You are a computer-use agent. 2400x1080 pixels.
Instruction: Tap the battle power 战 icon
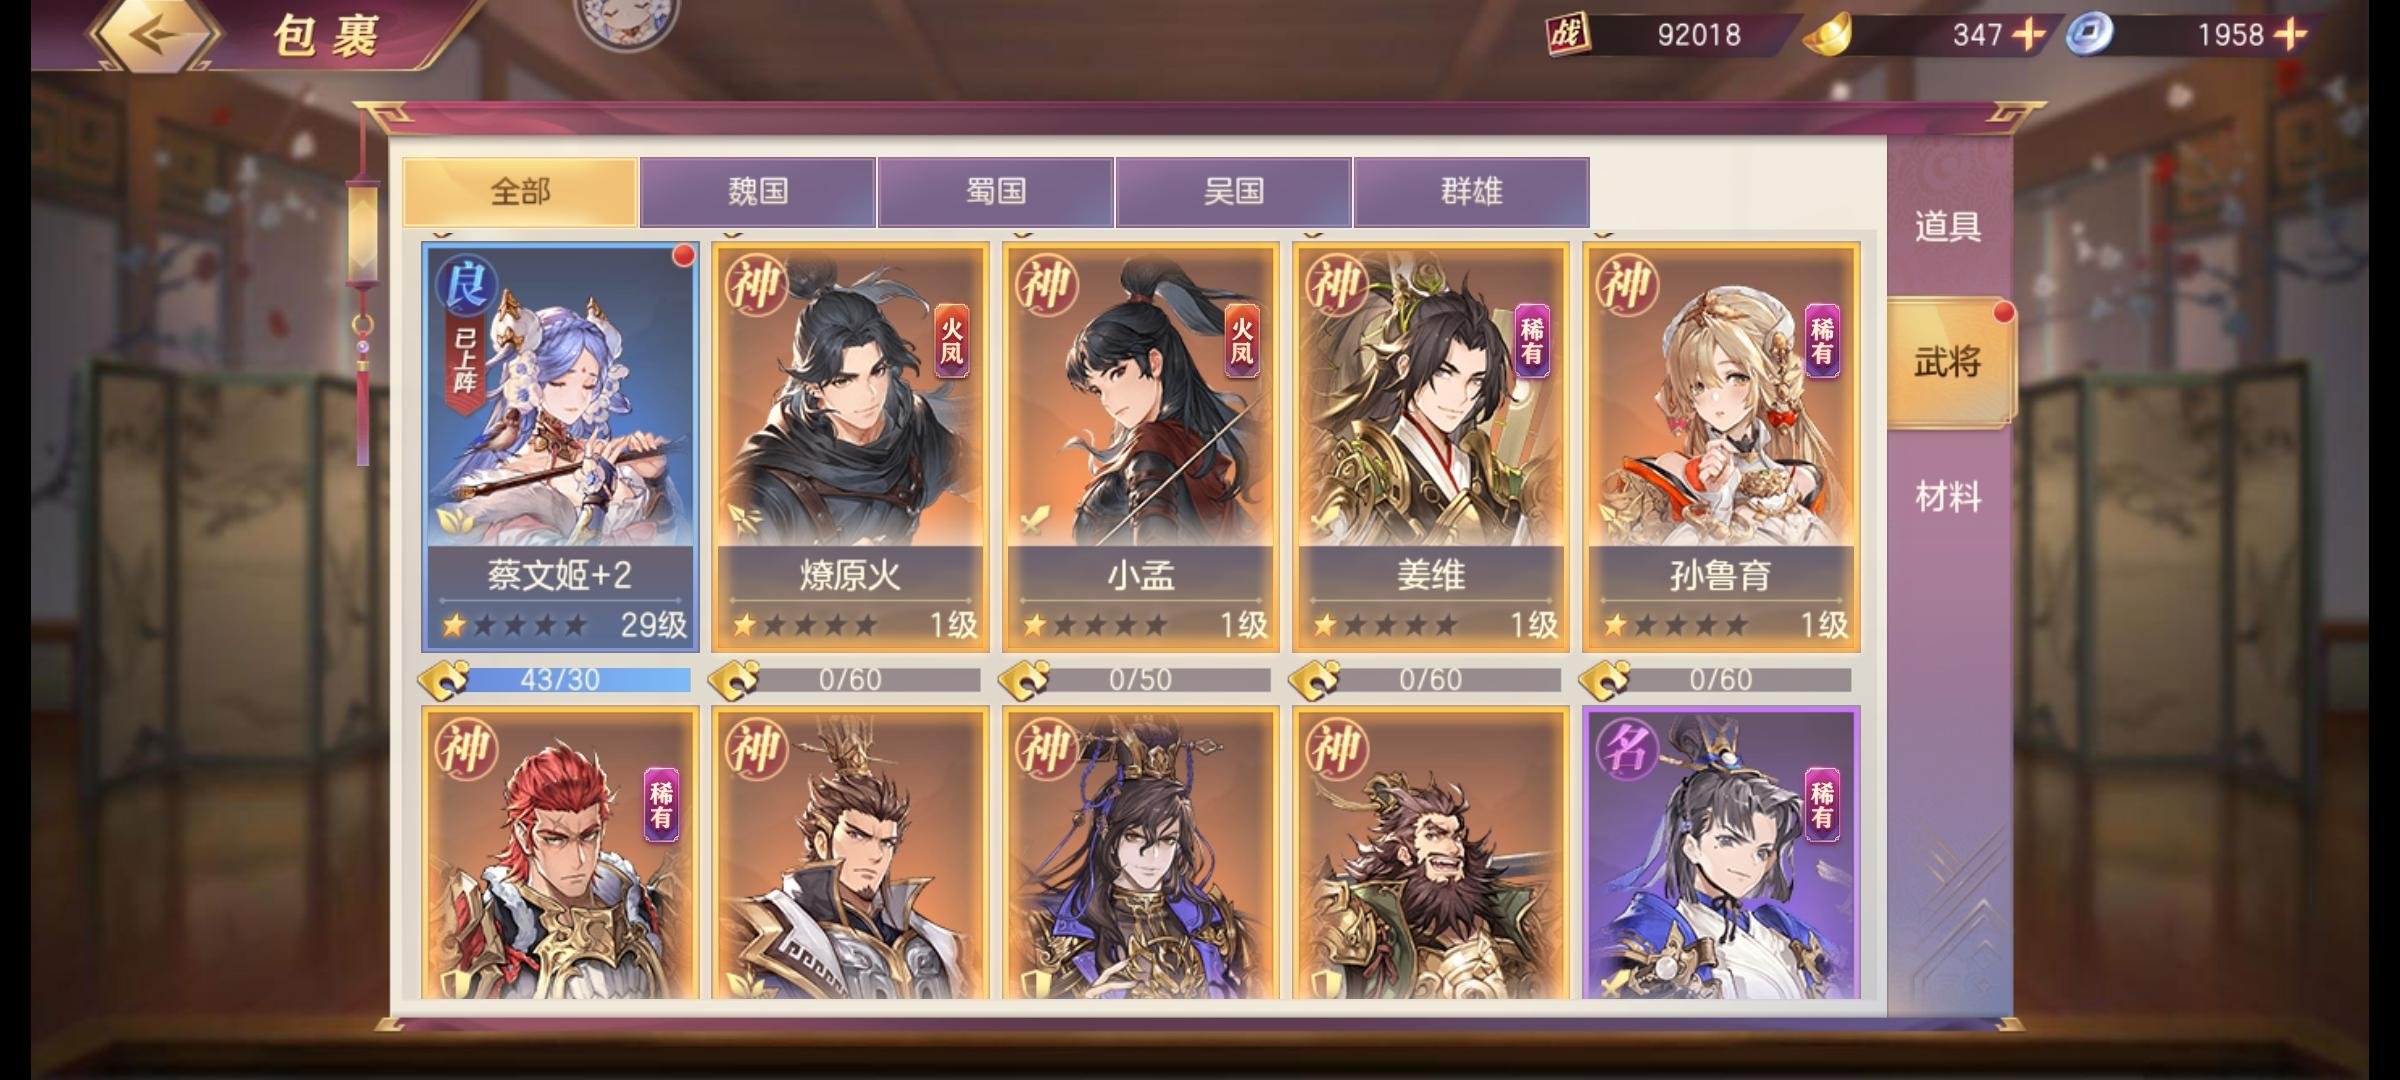pos(1568,34)
